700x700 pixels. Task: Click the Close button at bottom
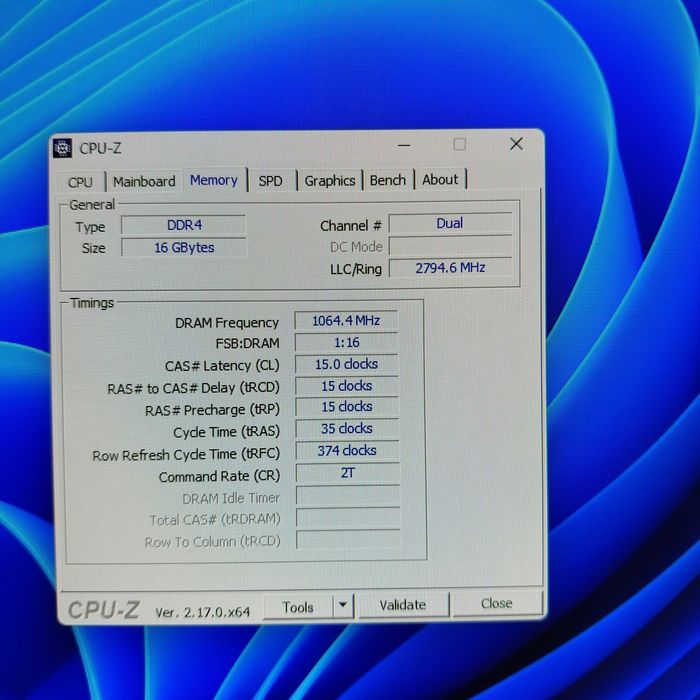[x=496, y=604]
